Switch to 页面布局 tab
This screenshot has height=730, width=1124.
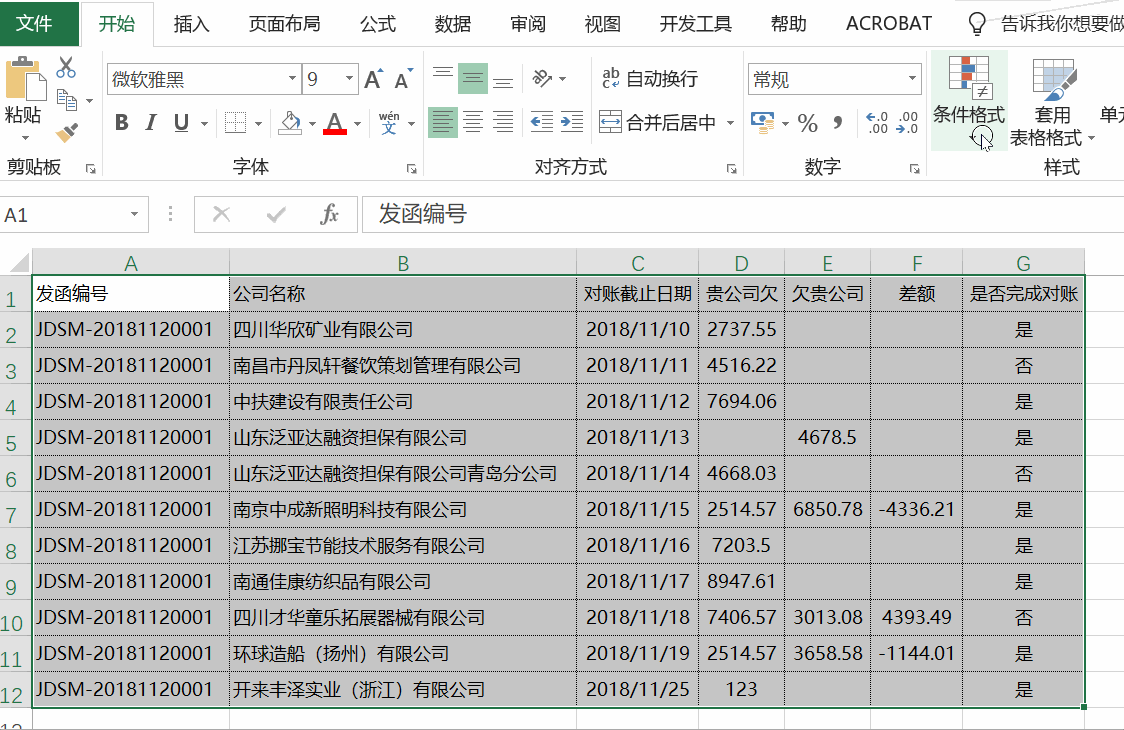[284, 24]
